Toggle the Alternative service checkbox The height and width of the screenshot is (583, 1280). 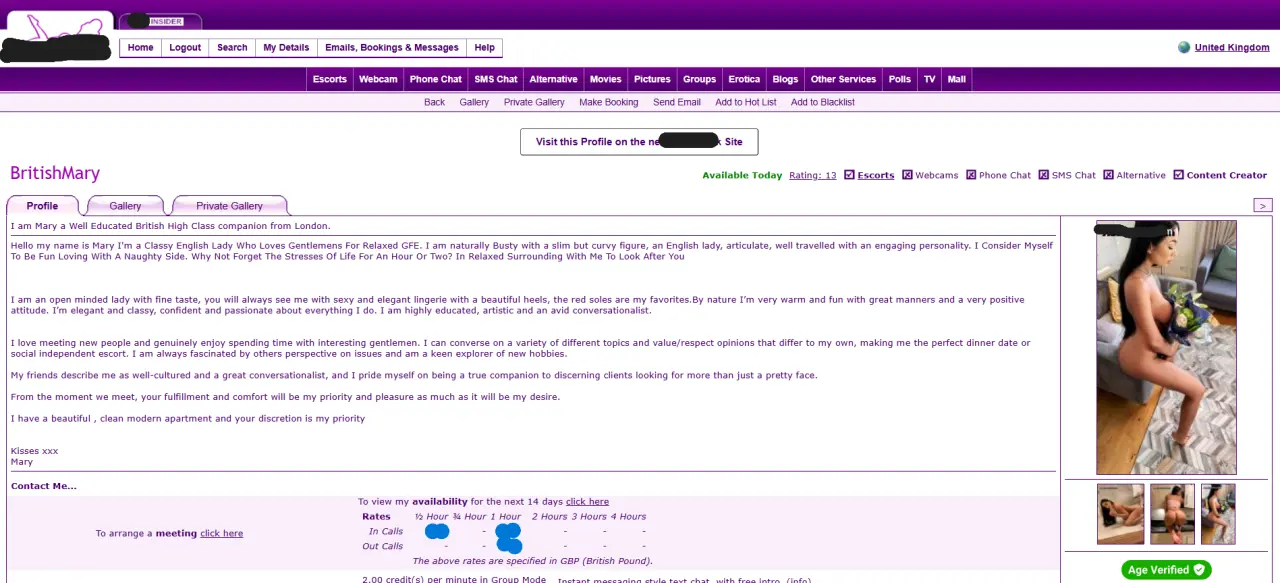pos(1108,175)
